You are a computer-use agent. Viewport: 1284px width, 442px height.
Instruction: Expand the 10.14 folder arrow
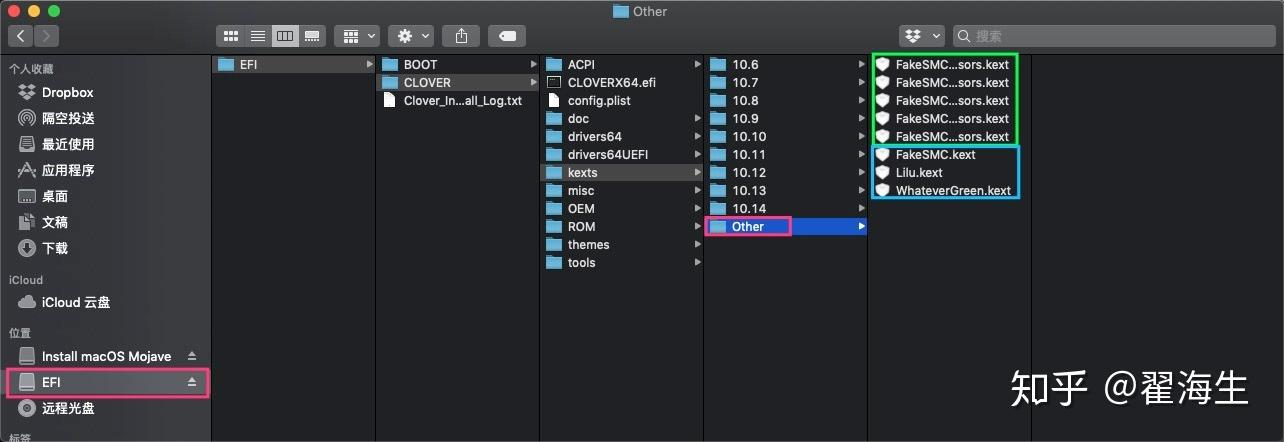[861, 209]
